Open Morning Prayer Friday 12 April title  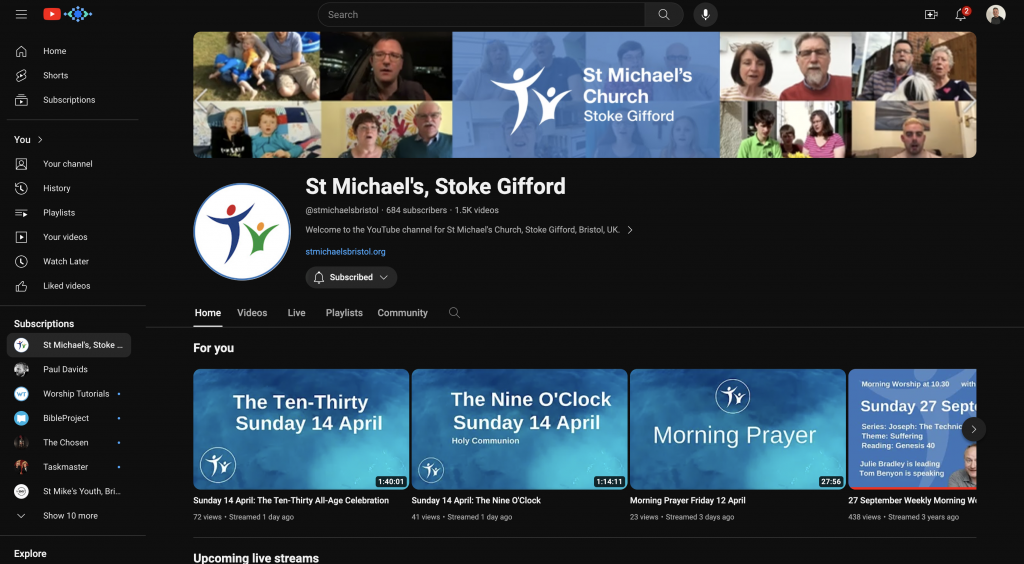point(688,501)
